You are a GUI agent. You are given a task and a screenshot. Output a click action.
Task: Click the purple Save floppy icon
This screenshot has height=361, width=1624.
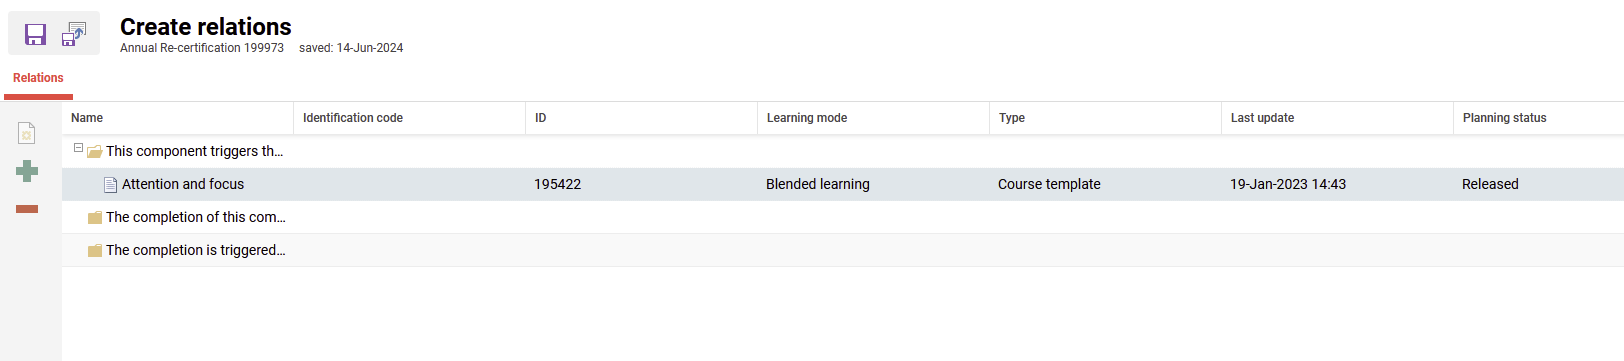coord(35,35)
